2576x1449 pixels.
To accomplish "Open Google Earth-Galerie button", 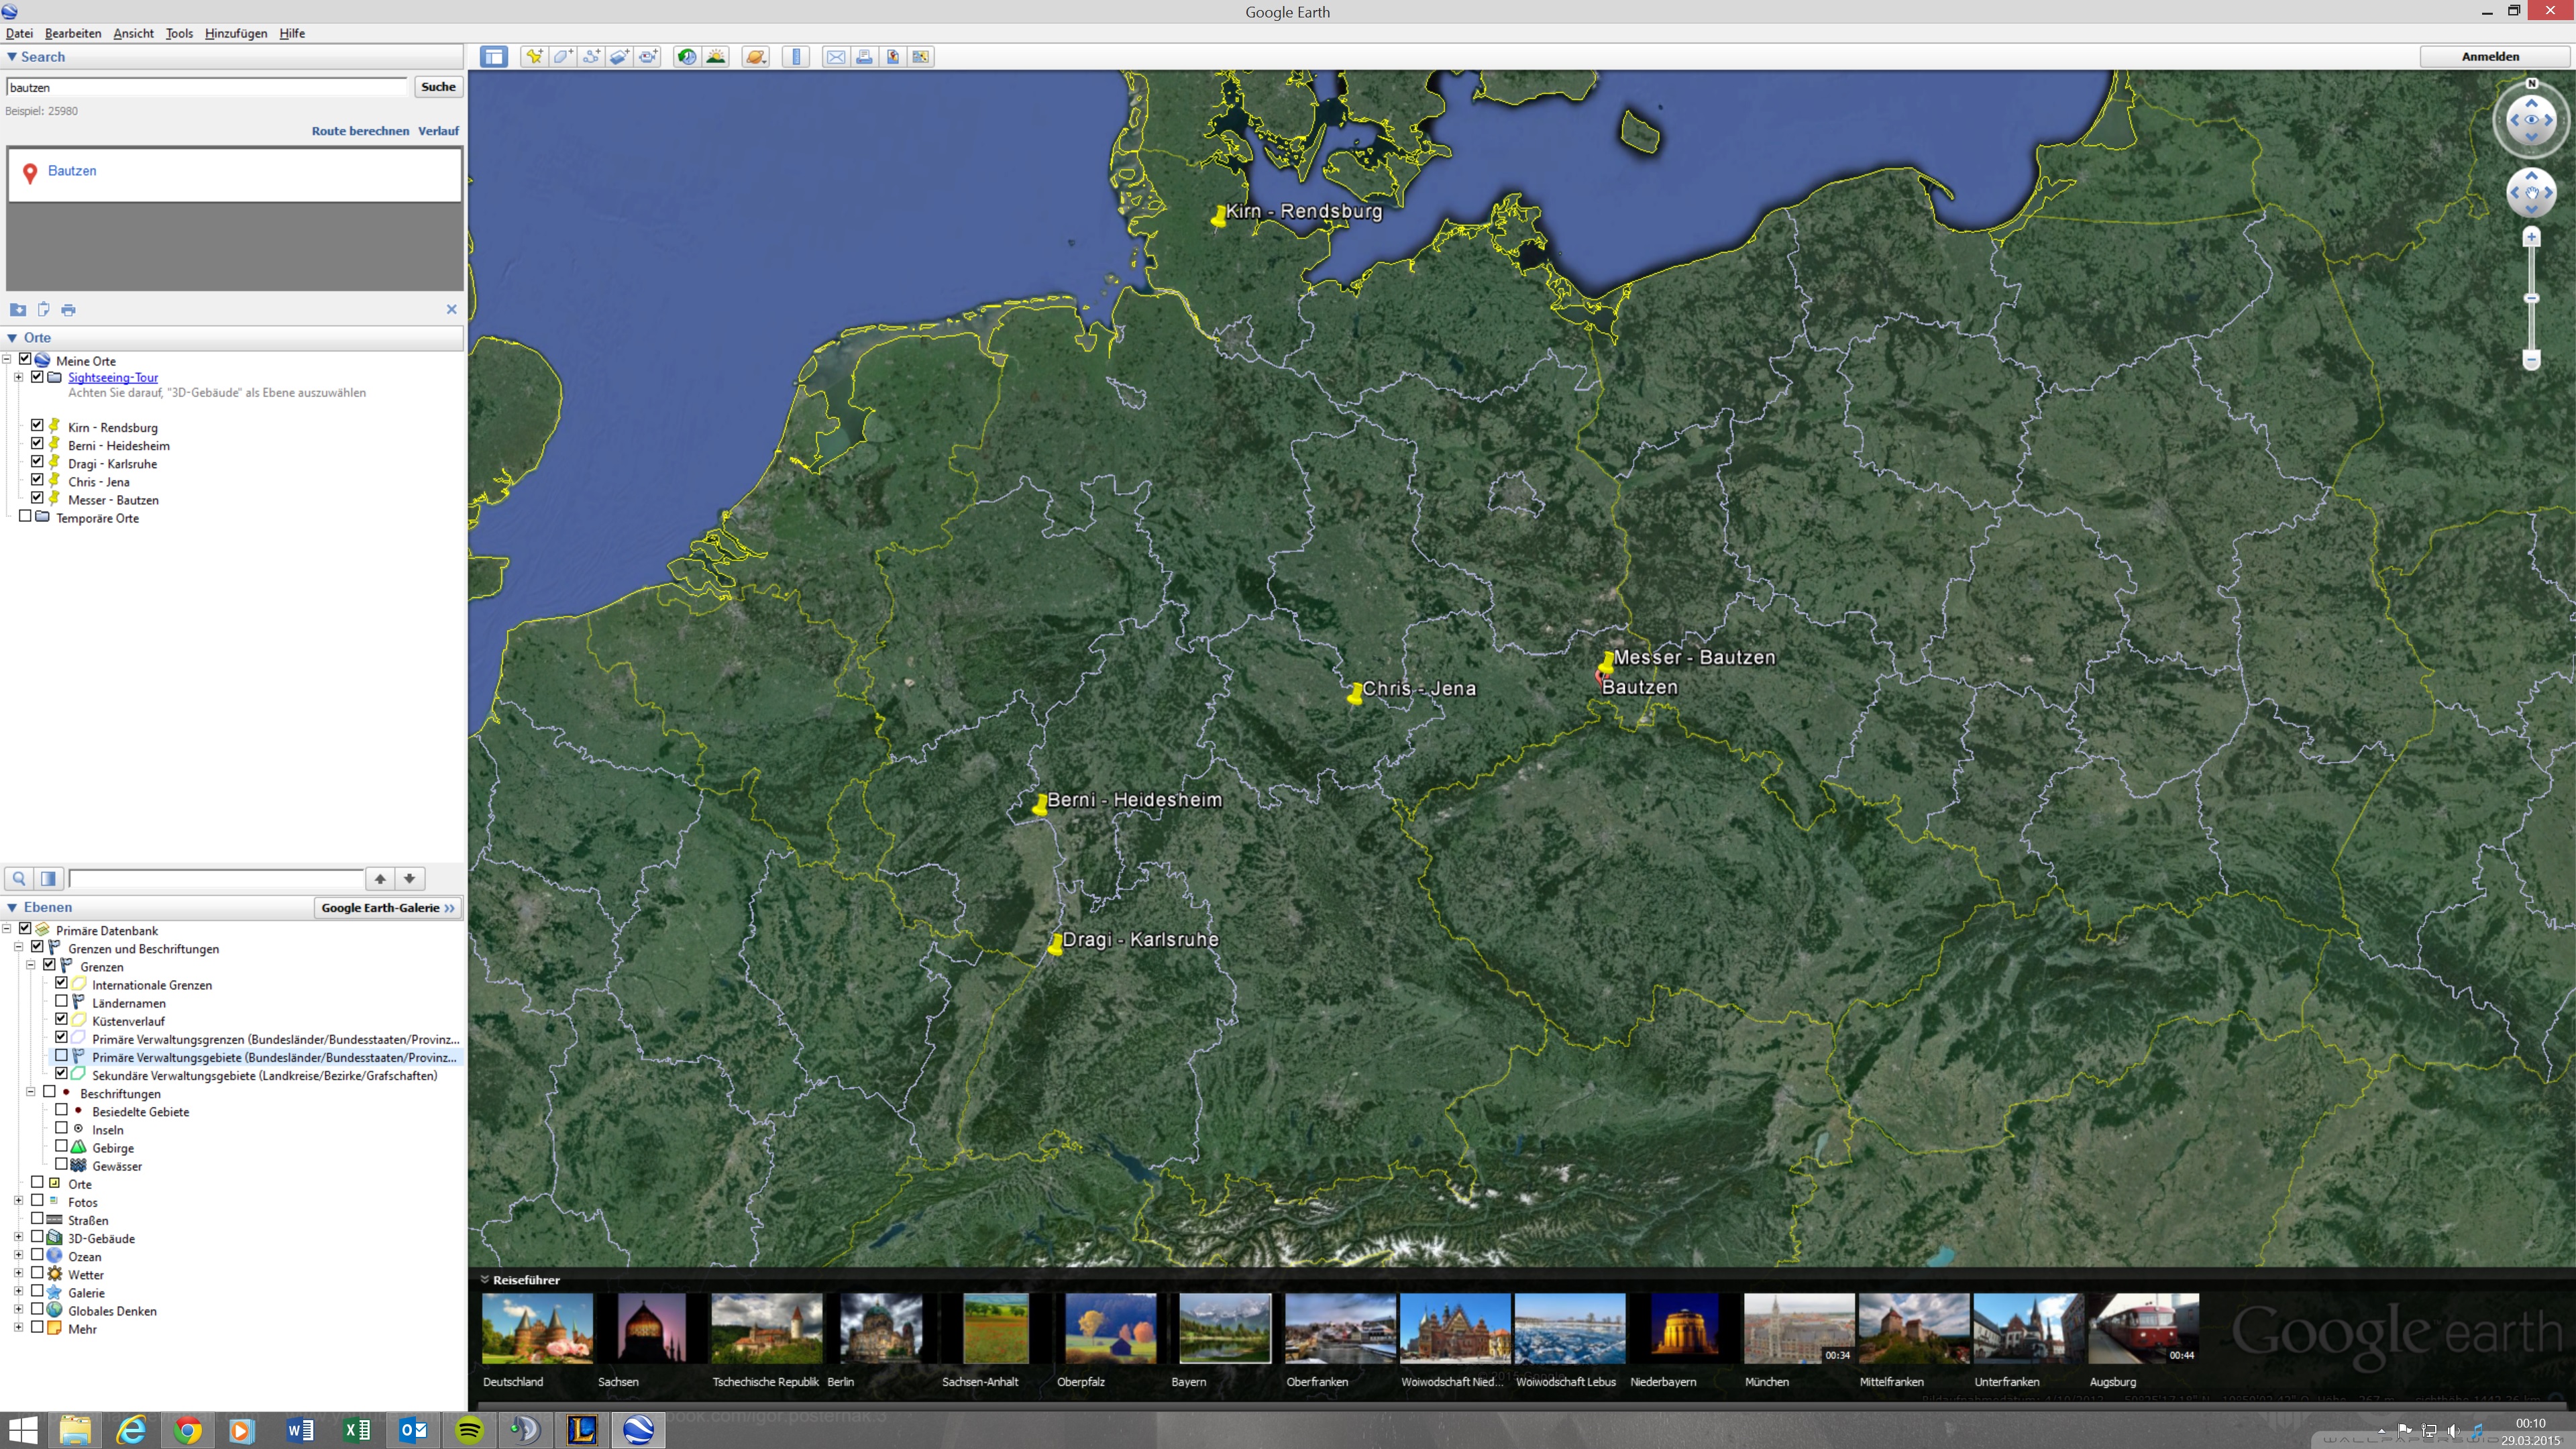I will tap(388, 908).
